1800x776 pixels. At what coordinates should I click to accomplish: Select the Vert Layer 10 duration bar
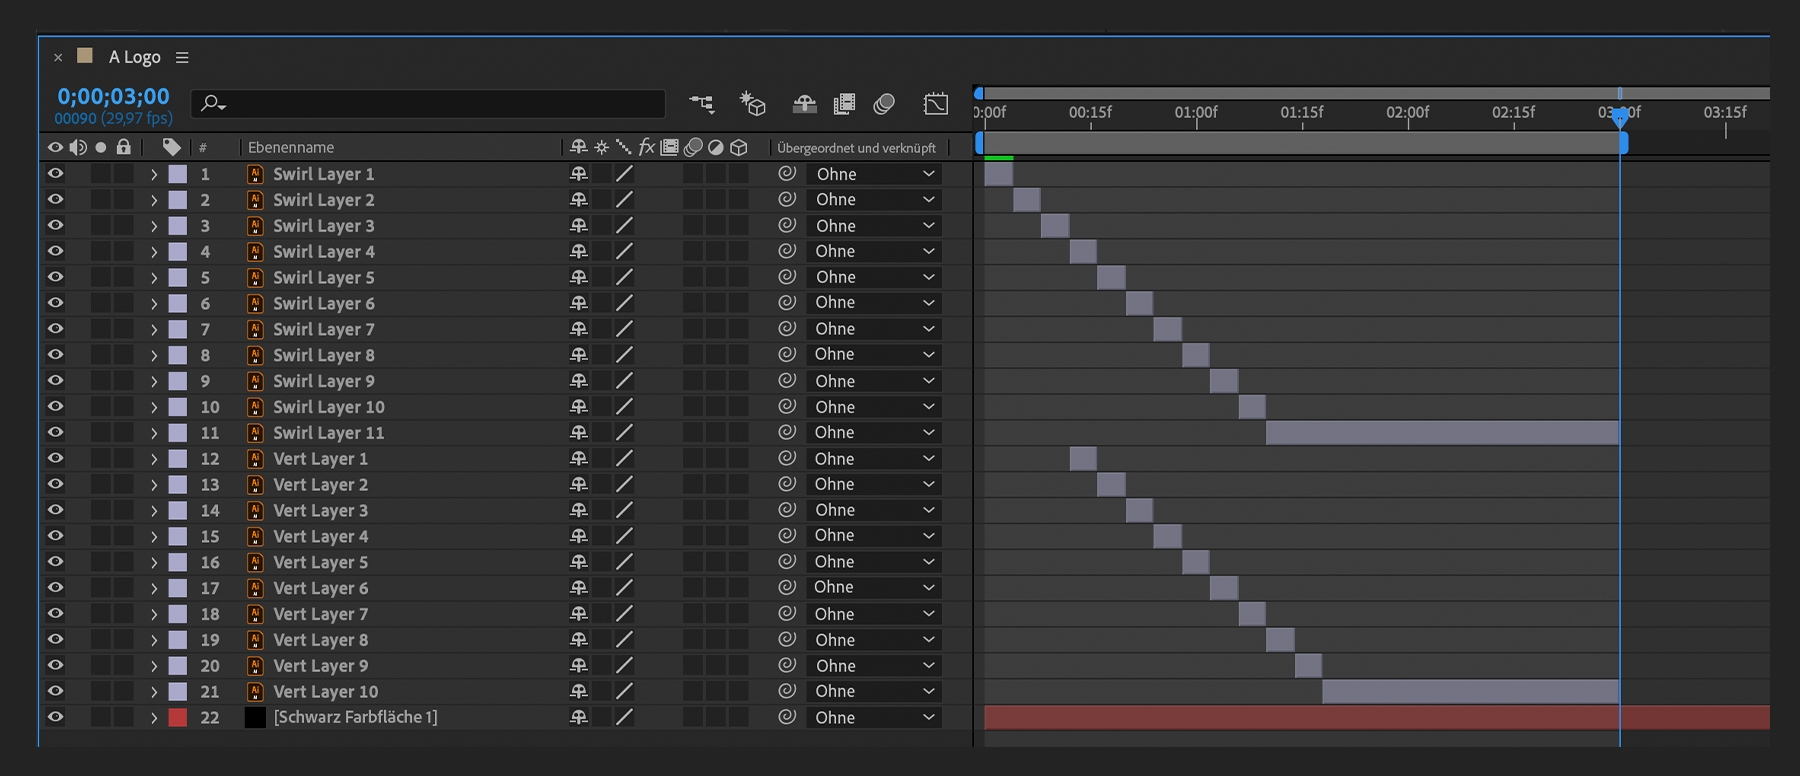click(1470, 691)
